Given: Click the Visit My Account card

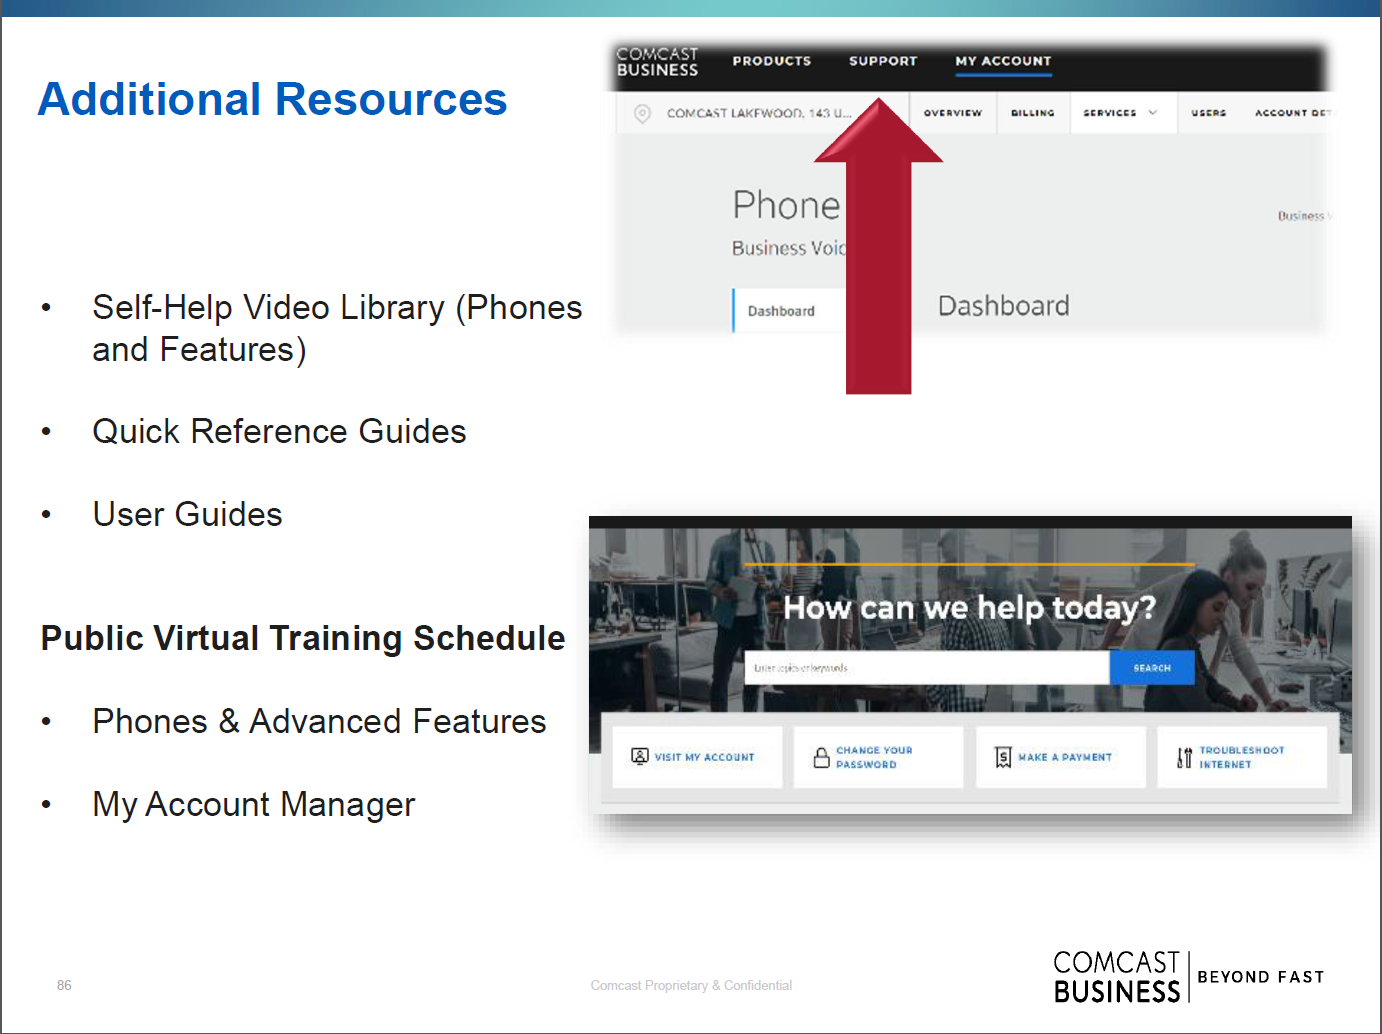Looking at the screenshot, I should [x=697, y=757].
